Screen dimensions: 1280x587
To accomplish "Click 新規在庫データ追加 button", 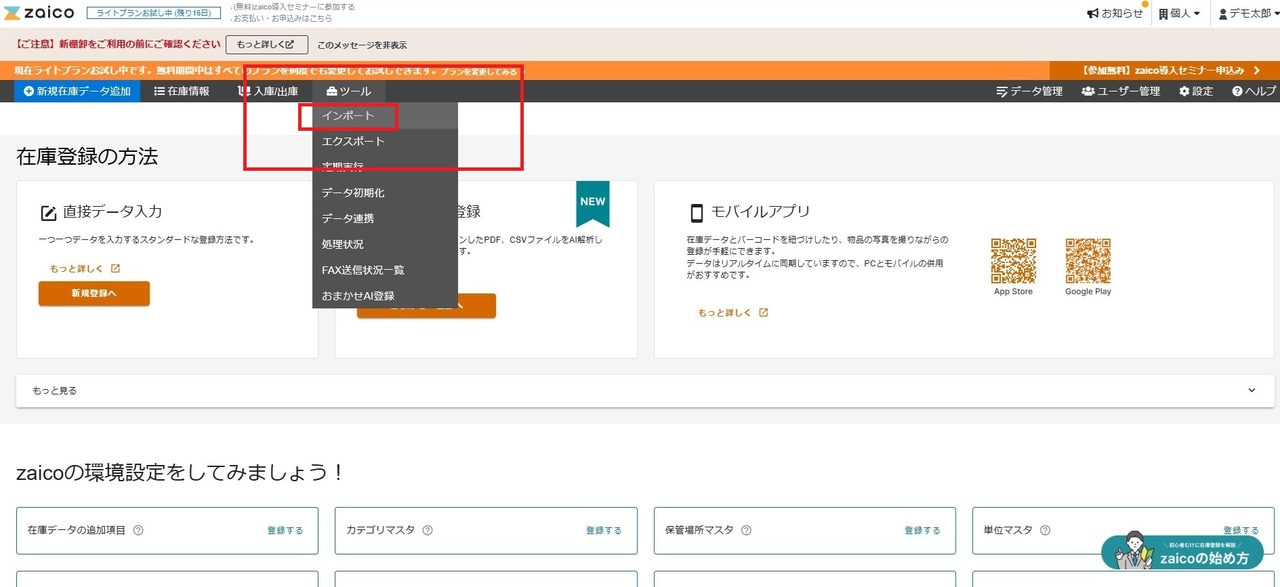I will (x=77, y=91).
